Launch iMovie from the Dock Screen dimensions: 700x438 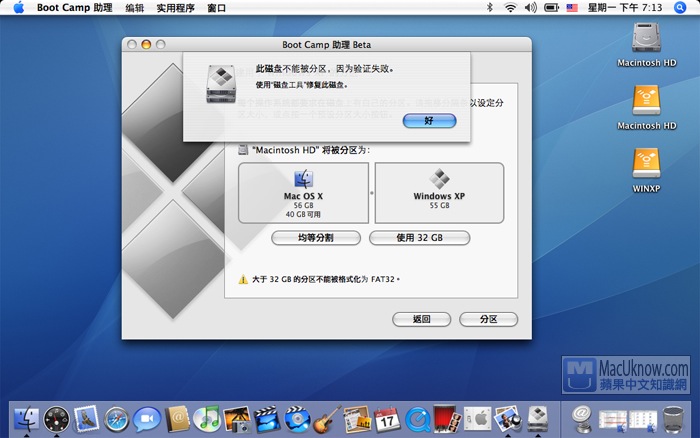[267, 419]
